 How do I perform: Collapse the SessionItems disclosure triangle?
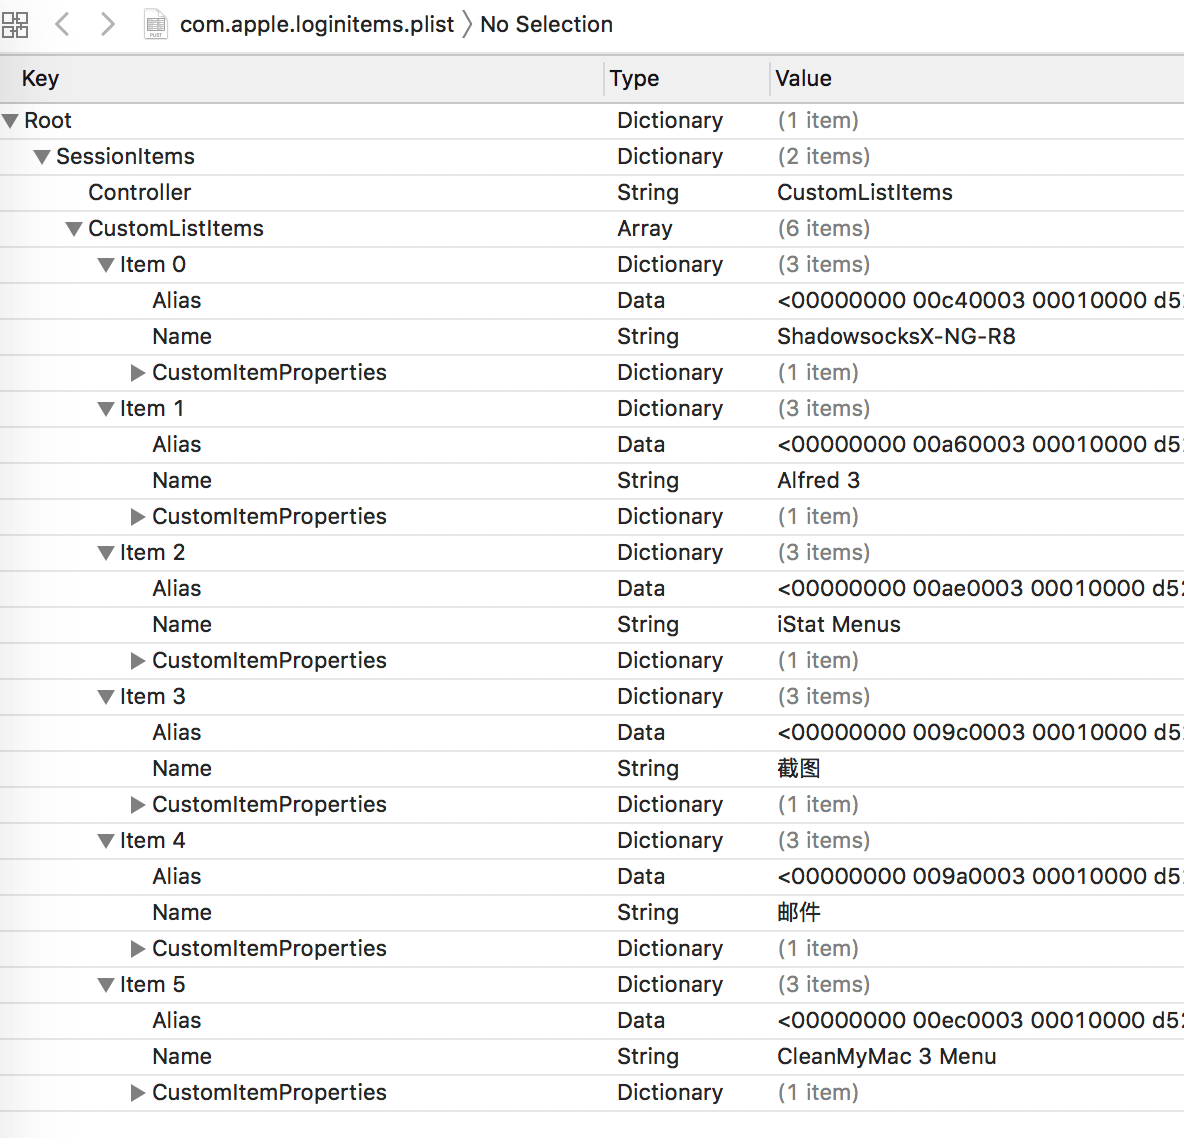click(x=42, y=157)
